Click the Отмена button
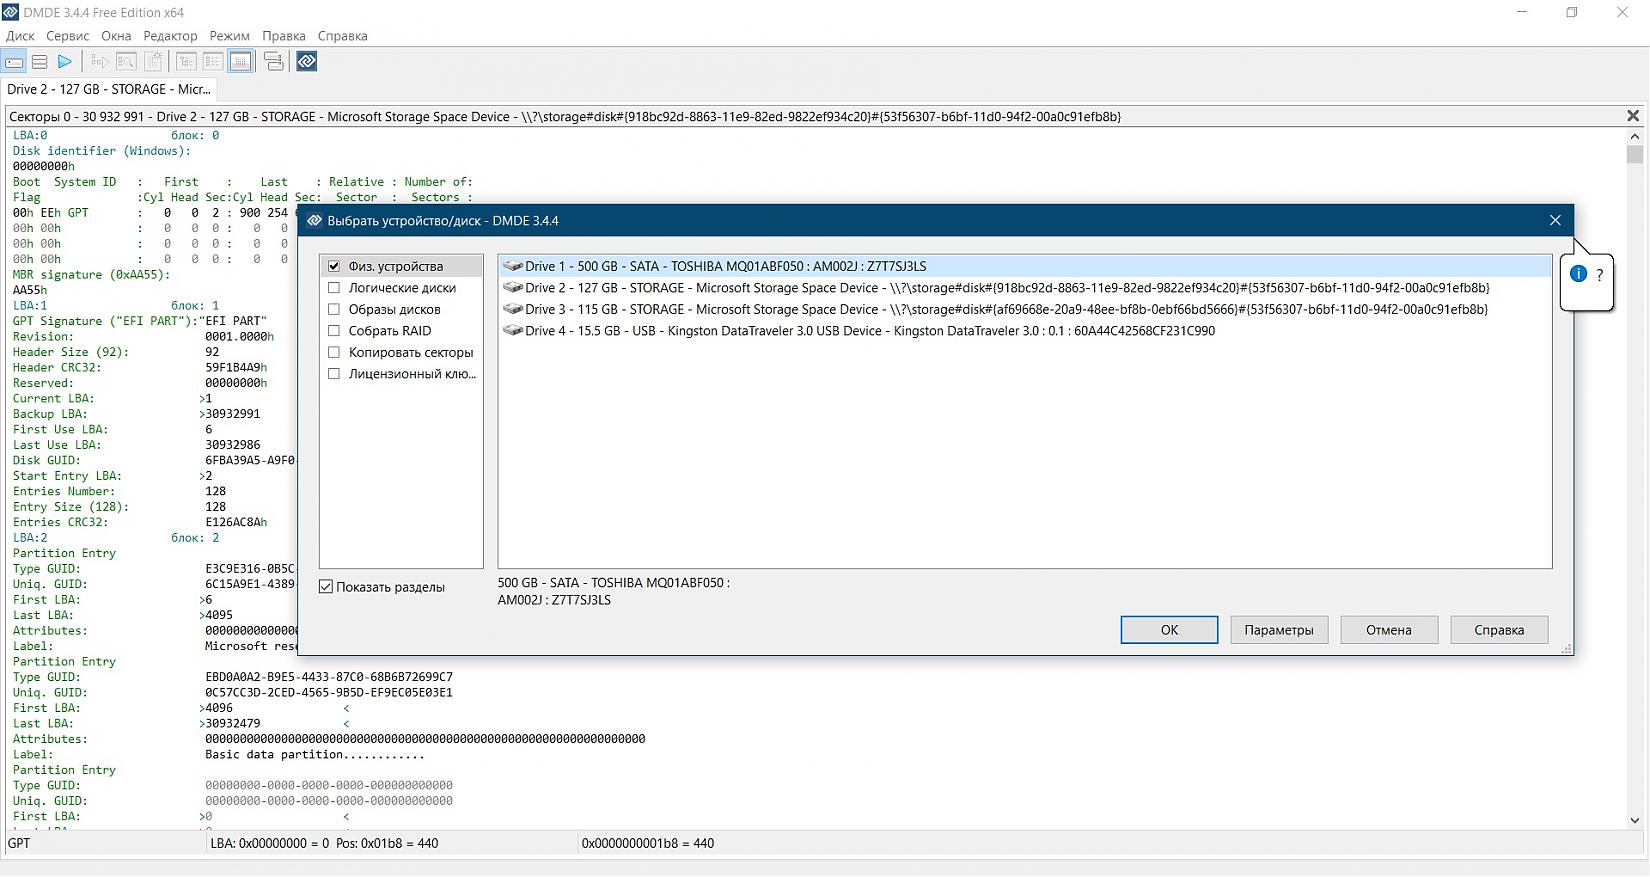 coord(1389,630)
